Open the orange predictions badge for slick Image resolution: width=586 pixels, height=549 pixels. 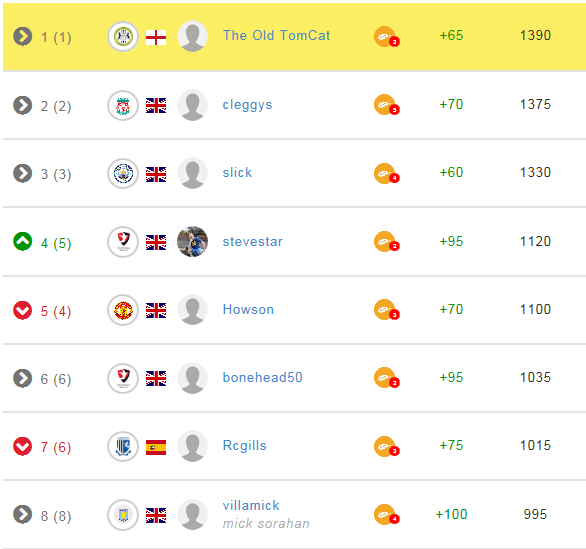coord(386,174)
